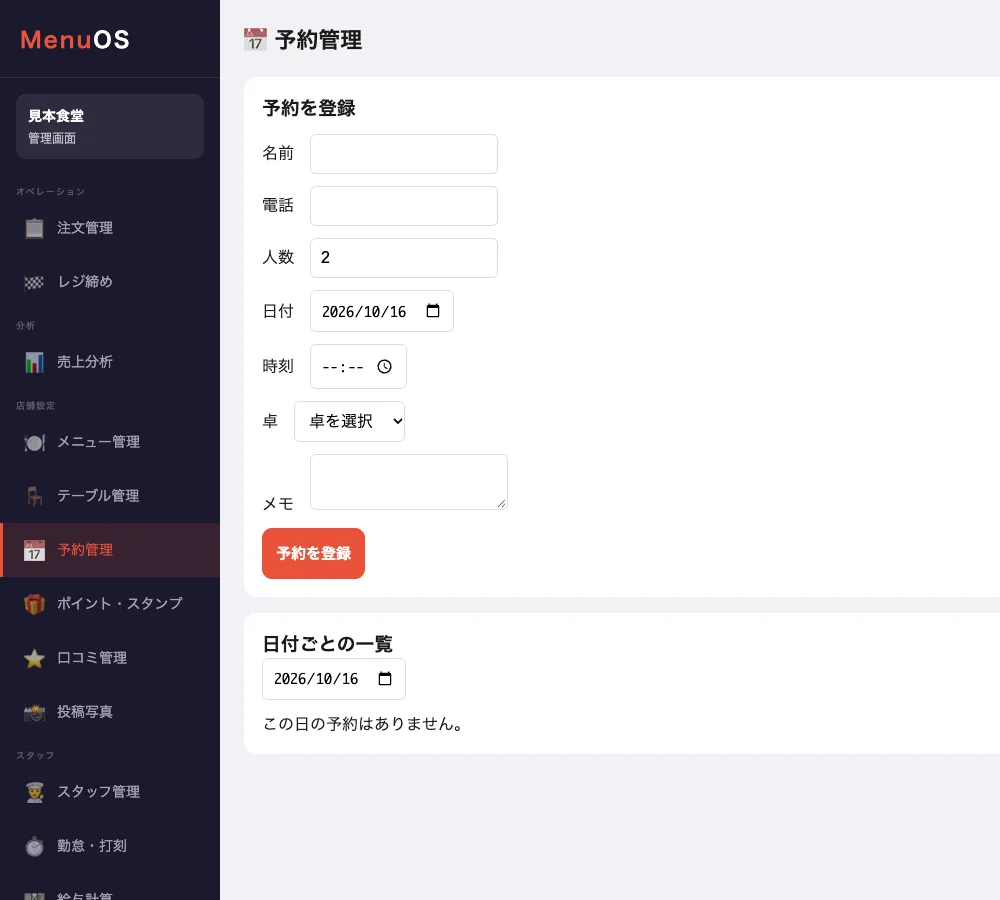1000x900 pixels.
Task: Select the メニュー管理 menu item
Action: pos(110,442)
